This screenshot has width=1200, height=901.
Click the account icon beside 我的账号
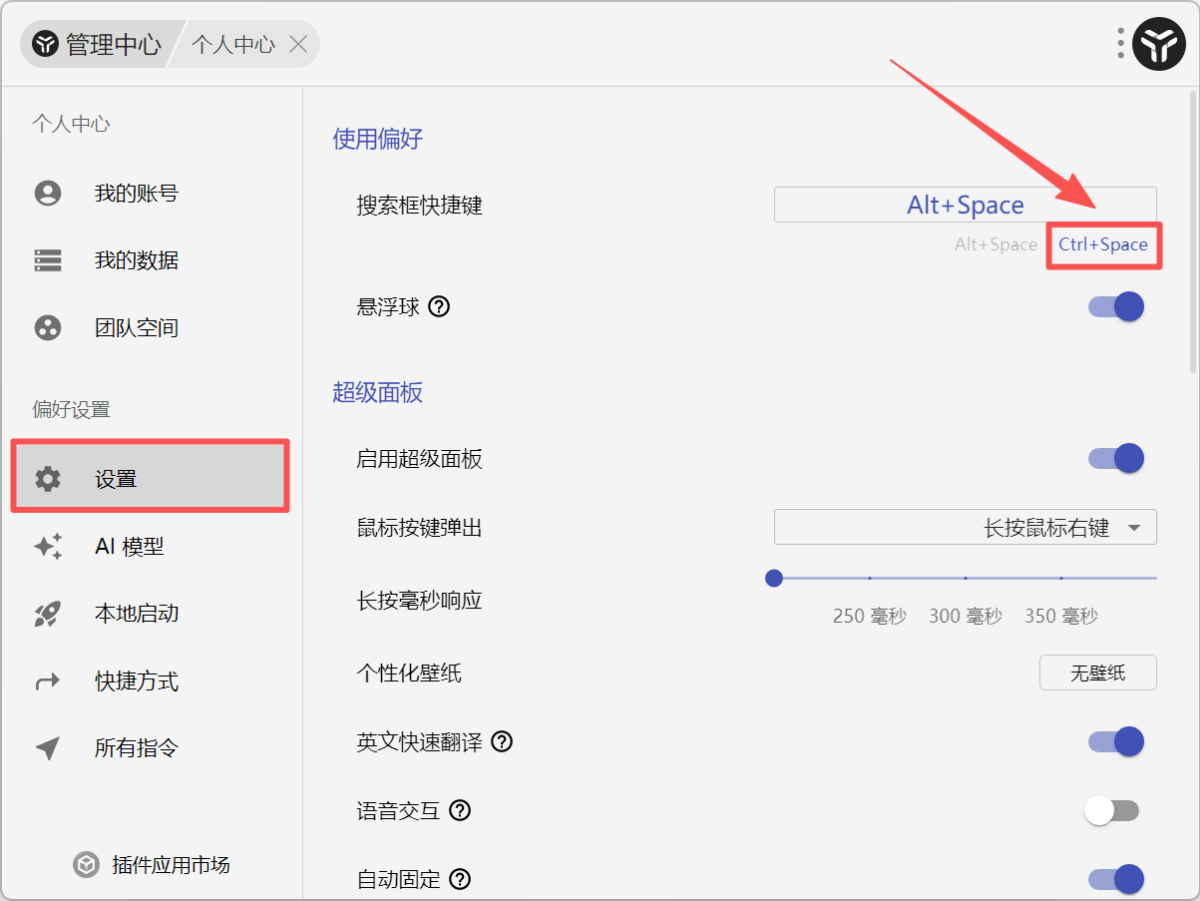(48, 193)
